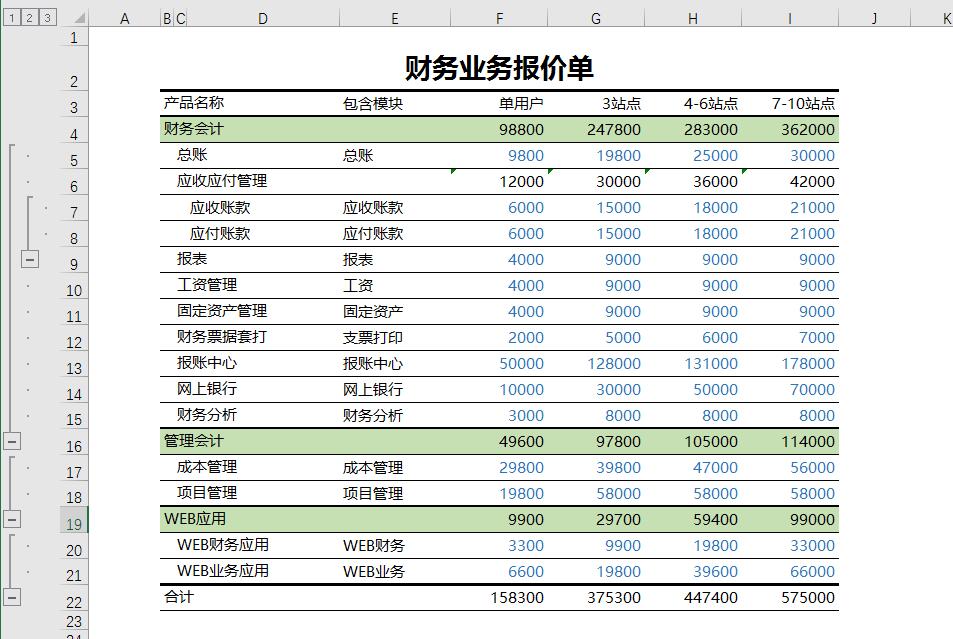
Task: Select the row 4 header
Action: (75, 129)
